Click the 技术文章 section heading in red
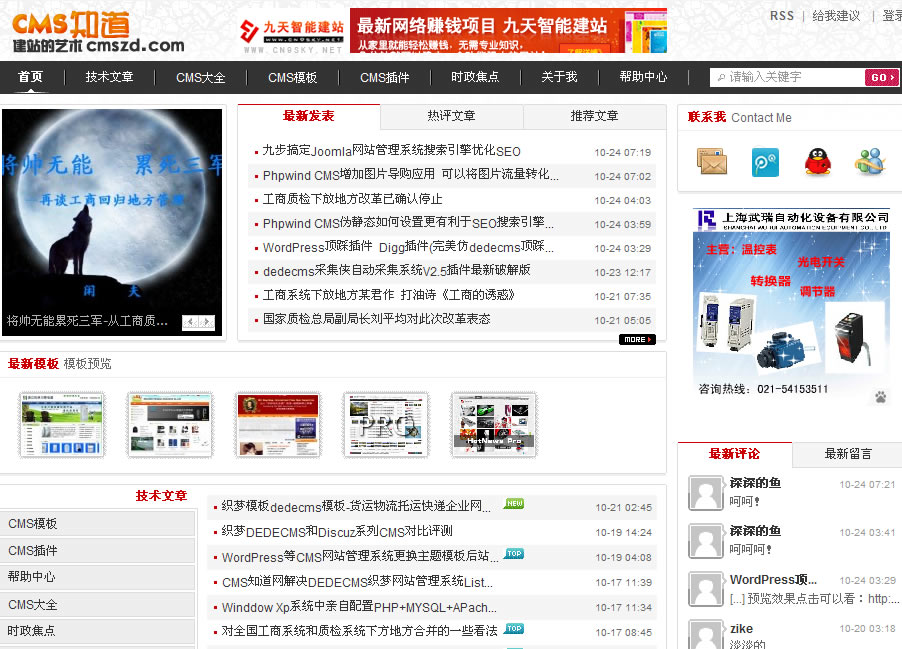 pos(162,495)
